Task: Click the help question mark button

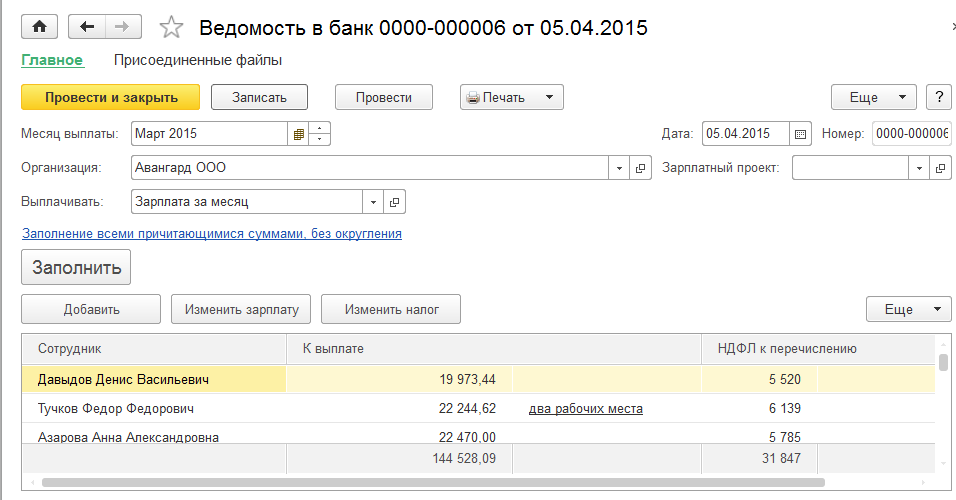Action: pyautogui.click(x=938, y=97)
